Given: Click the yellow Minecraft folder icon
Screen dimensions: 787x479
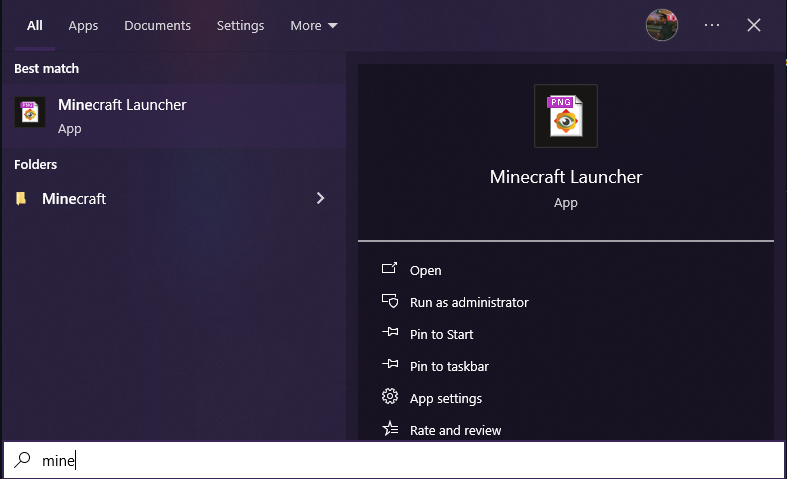Looking at the screenshot, I should (x=21, y=198).
